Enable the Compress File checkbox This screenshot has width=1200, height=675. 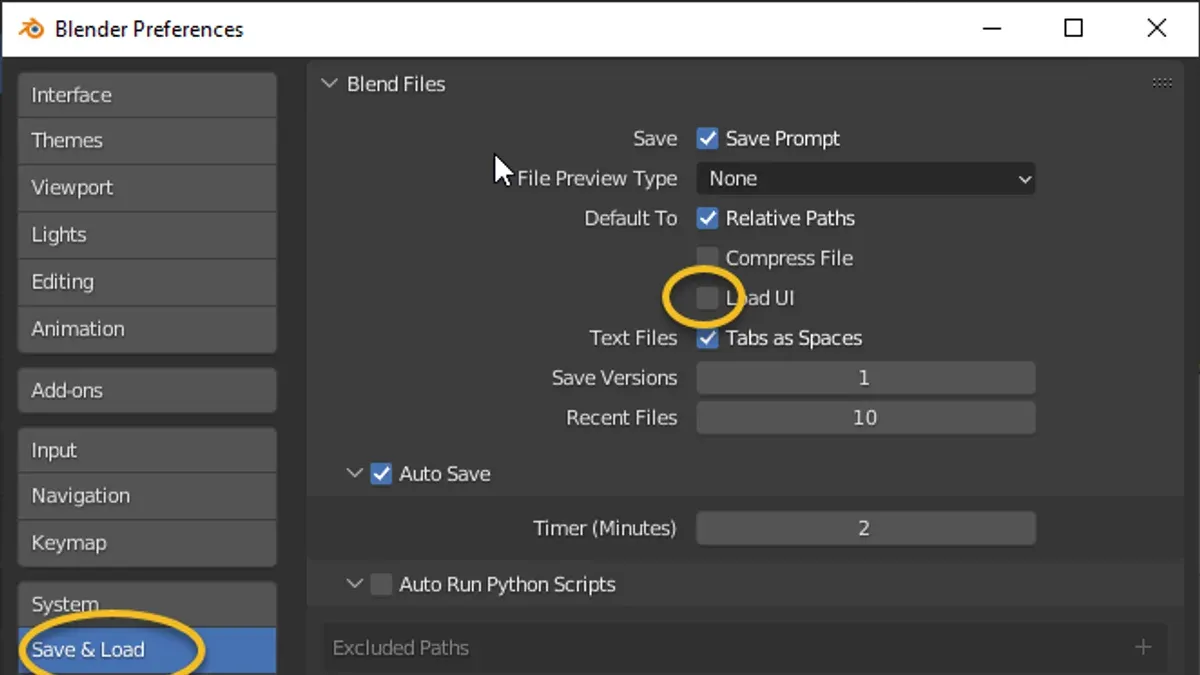(x=708, y=258)
